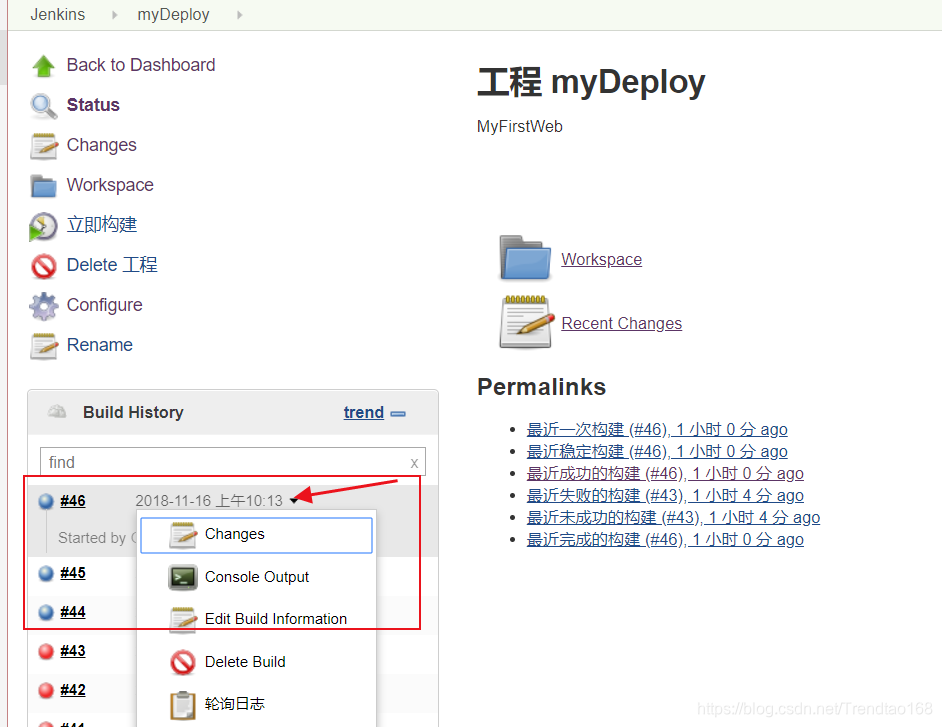Click the Workspace folder icon in sidebar
This screenshot has width=942, height=727.
coord(43,186)
